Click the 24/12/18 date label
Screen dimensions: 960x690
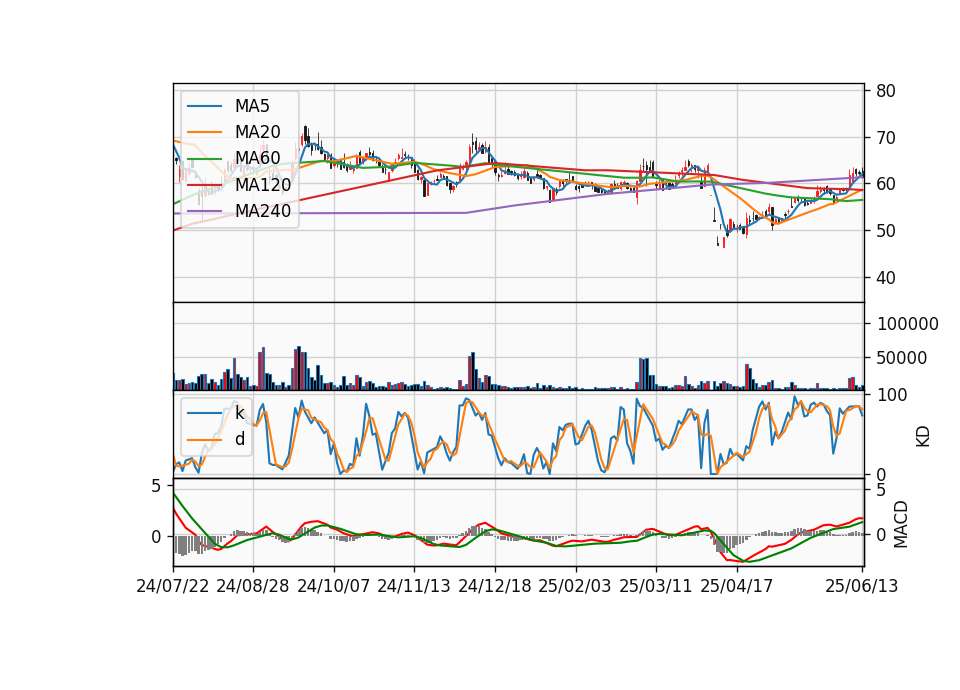tap(495, 586)
